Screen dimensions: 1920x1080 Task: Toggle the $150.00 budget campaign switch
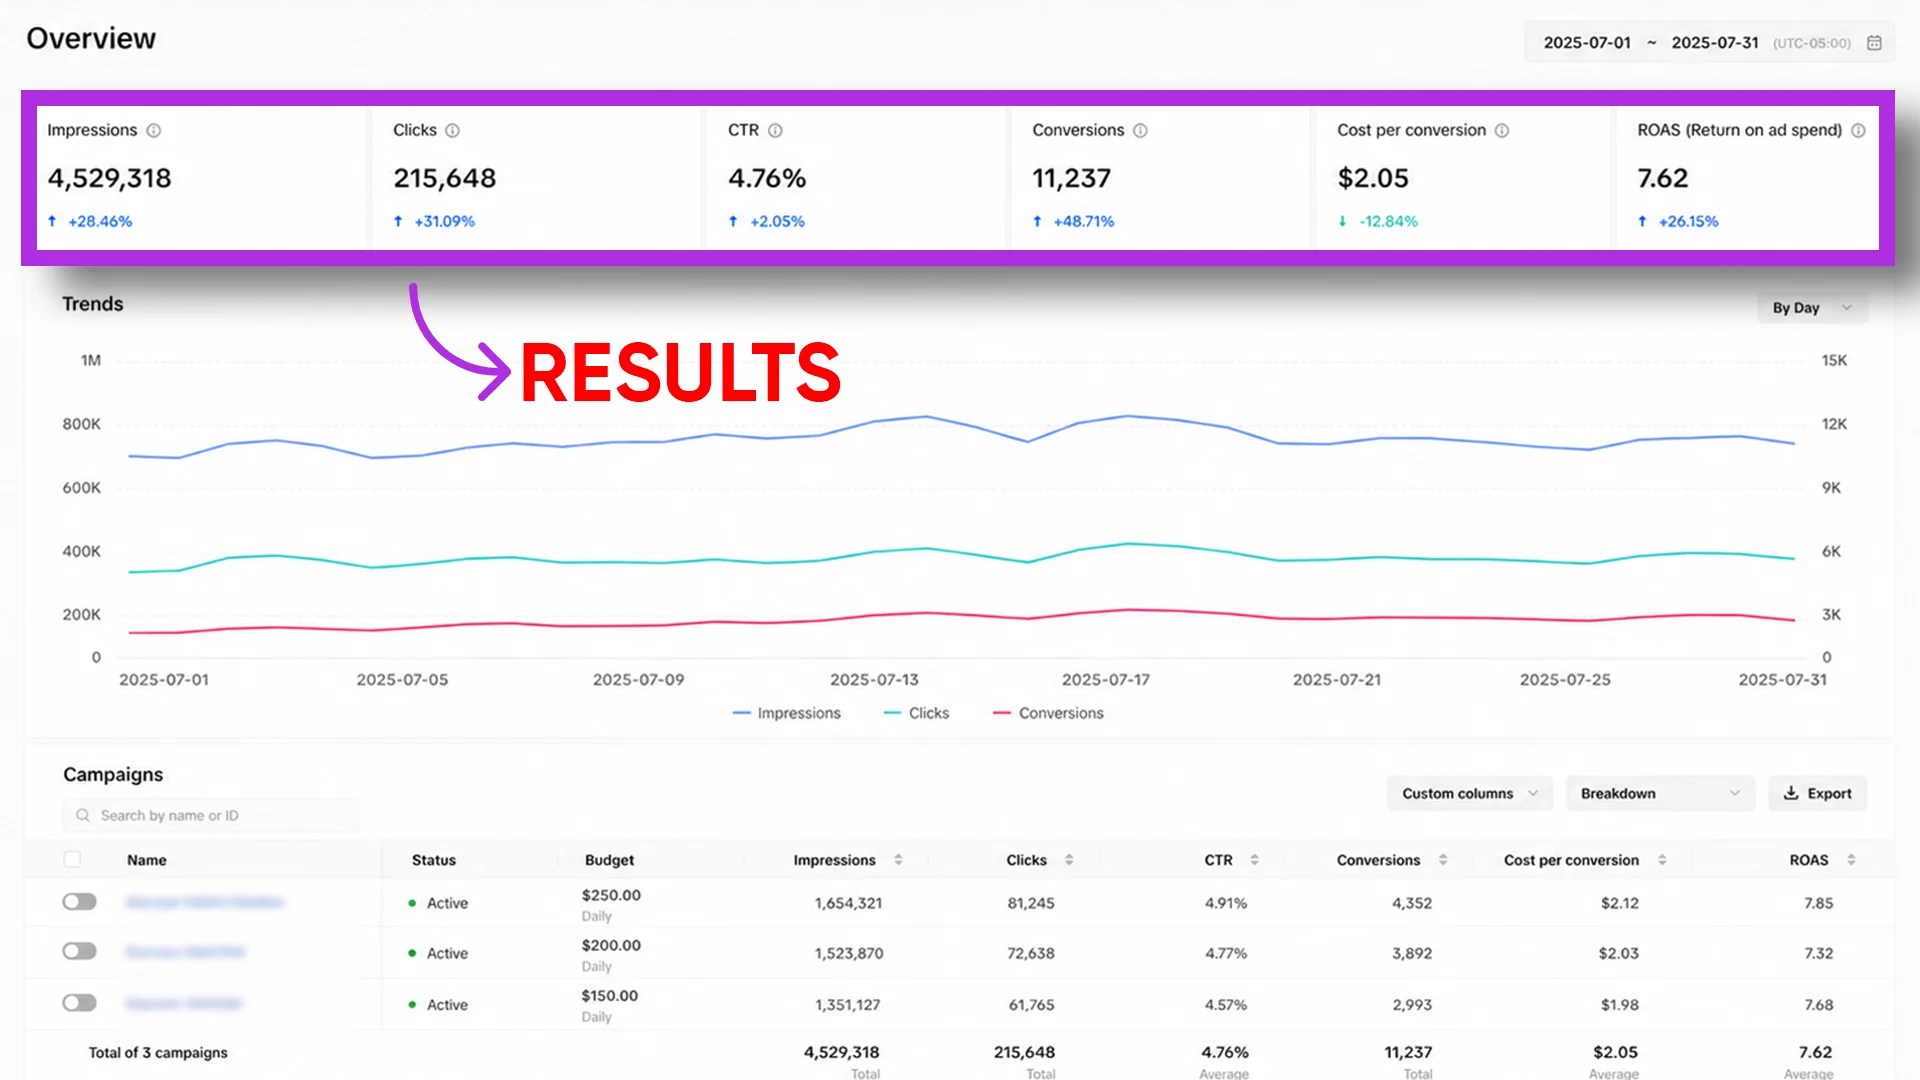point(80,1003)
